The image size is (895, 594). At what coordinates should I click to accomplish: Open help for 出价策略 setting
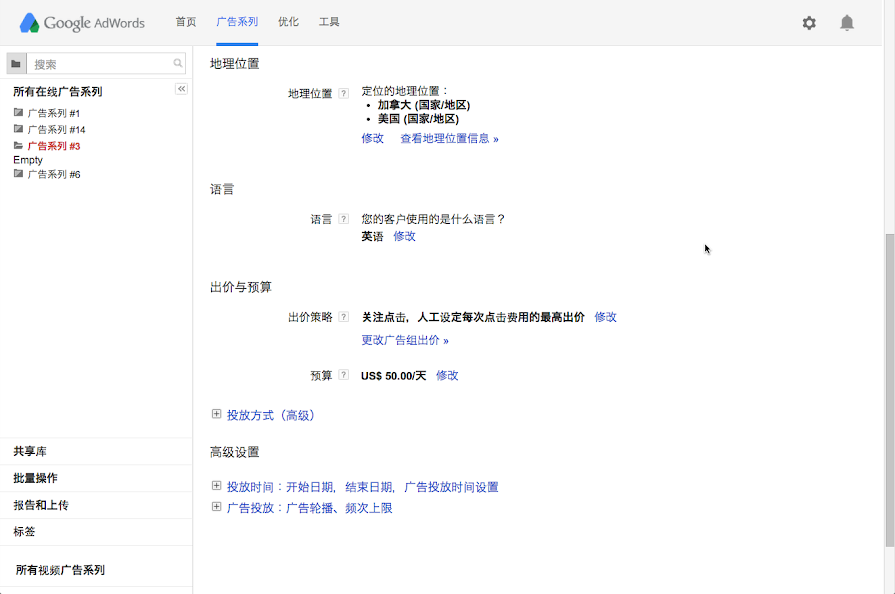tap(344, 316)
